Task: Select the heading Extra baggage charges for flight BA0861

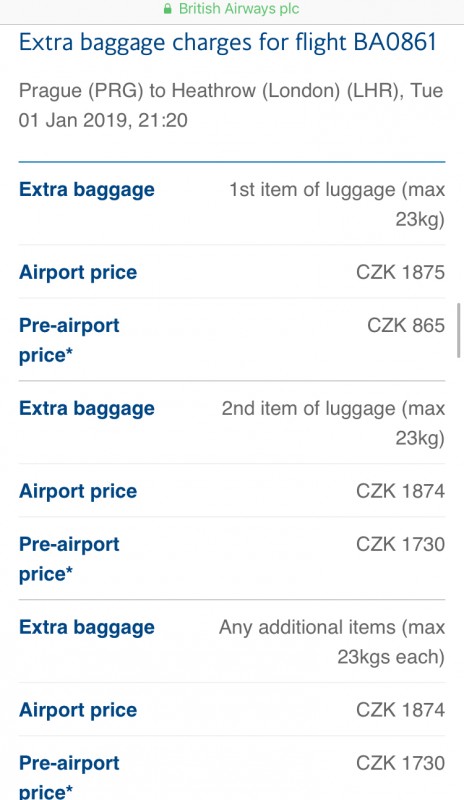Action: point(228,42)
